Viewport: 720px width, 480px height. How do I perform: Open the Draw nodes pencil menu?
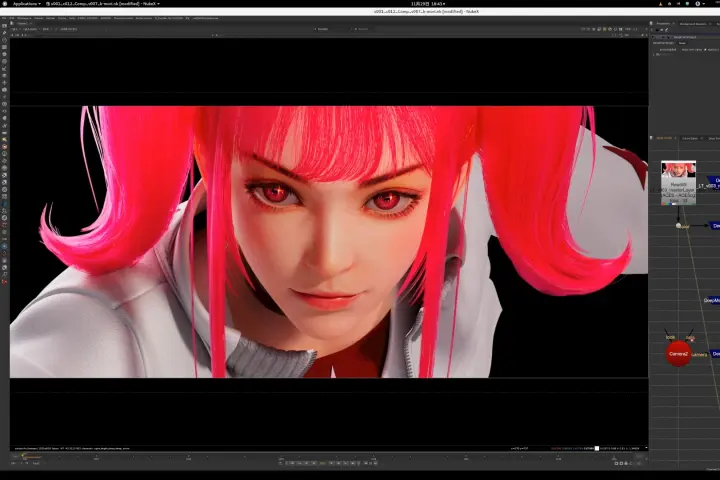[5, 33]
